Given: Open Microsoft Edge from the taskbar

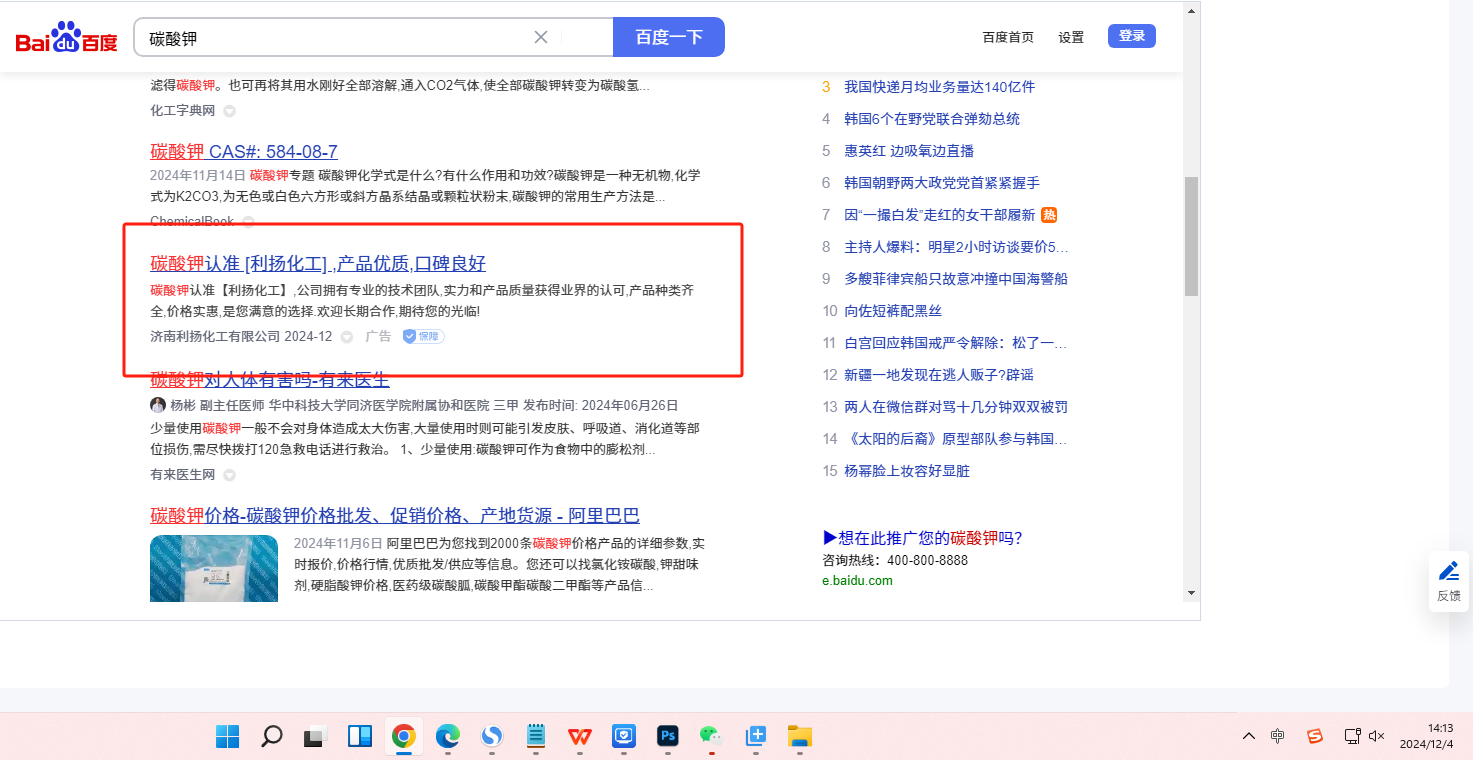Looking at the screenshot, I should [447, 736].
